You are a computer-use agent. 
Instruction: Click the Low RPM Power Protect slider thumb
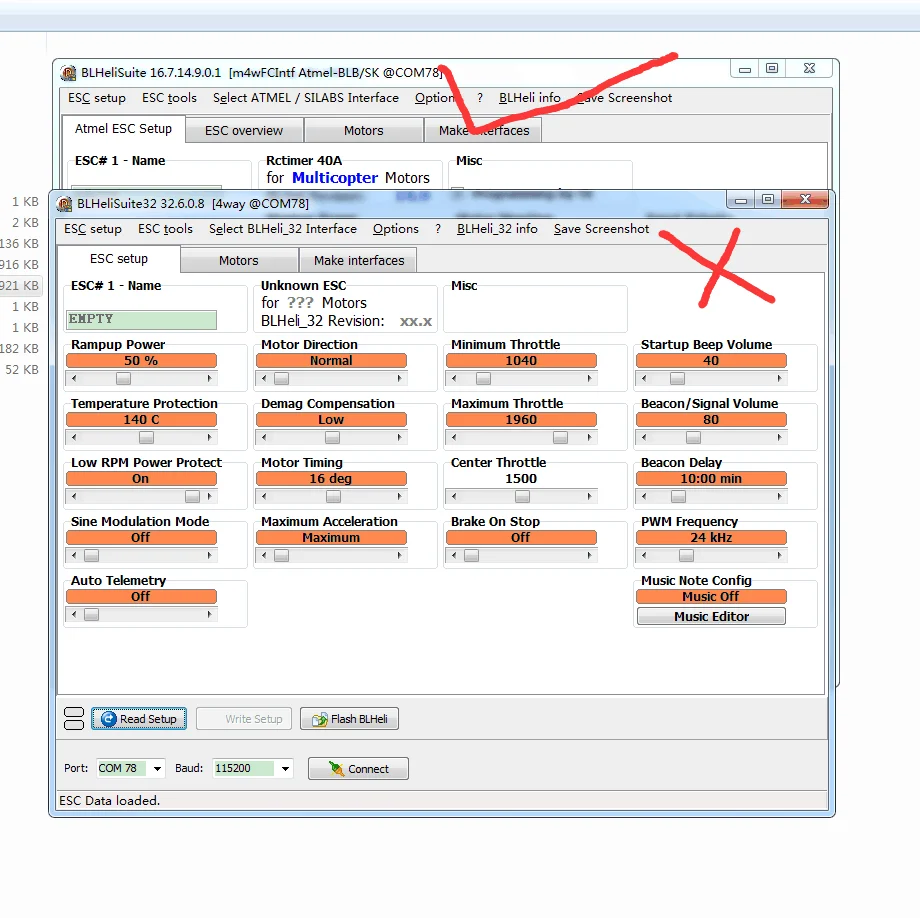[192, 497]
